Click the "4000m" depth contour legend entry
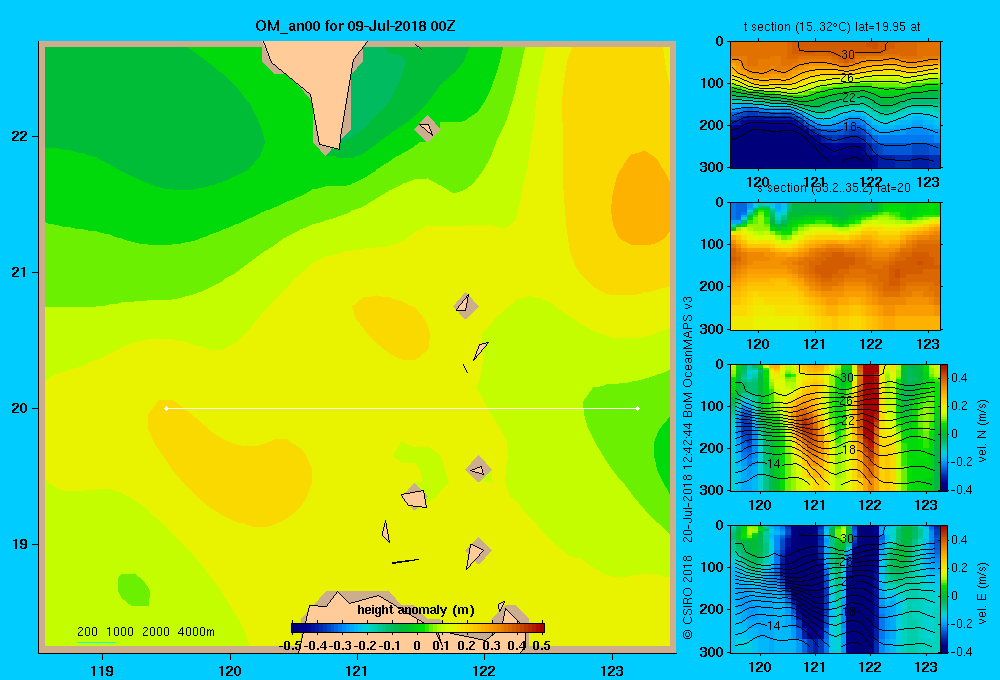 coord(196,632)
